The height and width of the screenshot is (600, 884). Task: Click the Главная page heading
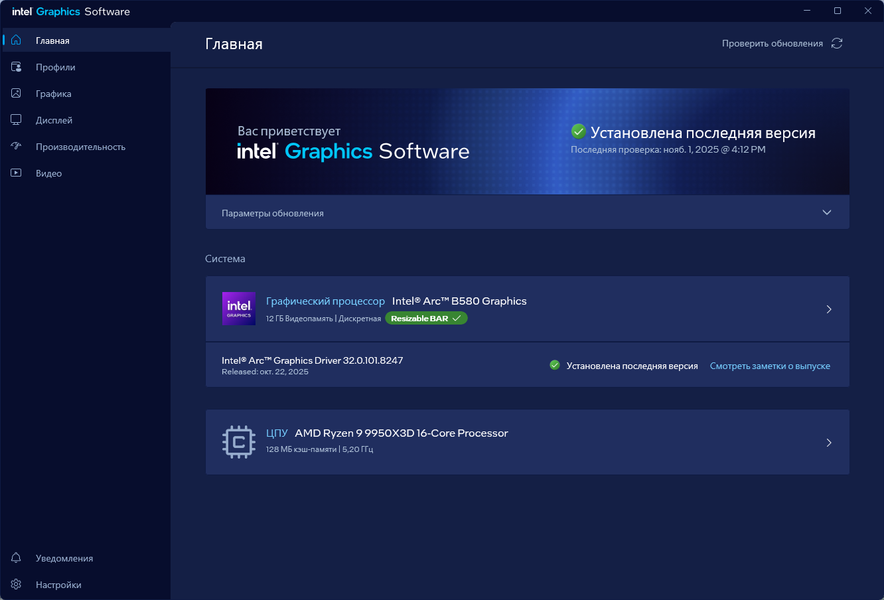click(x=234, y=44)
